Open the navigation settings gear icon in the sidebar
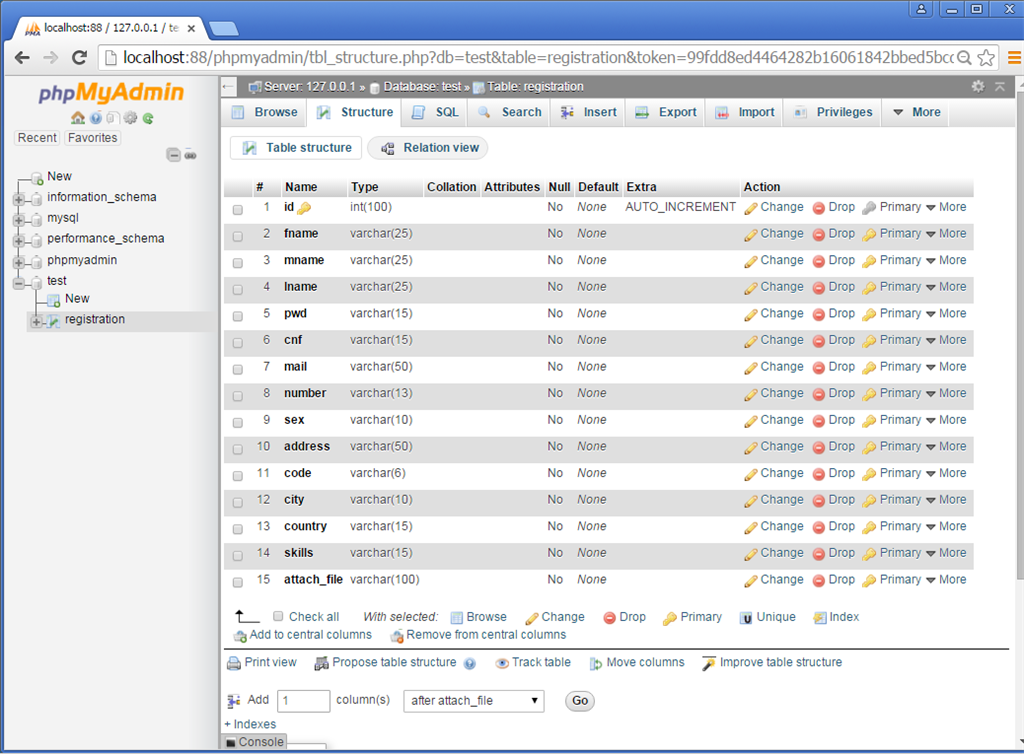 [x=131, y=118]
